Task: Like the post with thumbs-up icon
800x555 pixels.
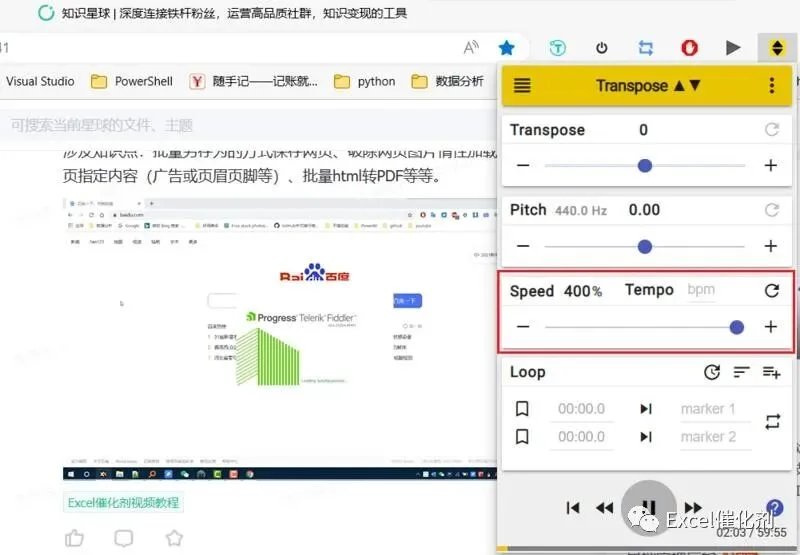Action: click(x=74, y=538)
